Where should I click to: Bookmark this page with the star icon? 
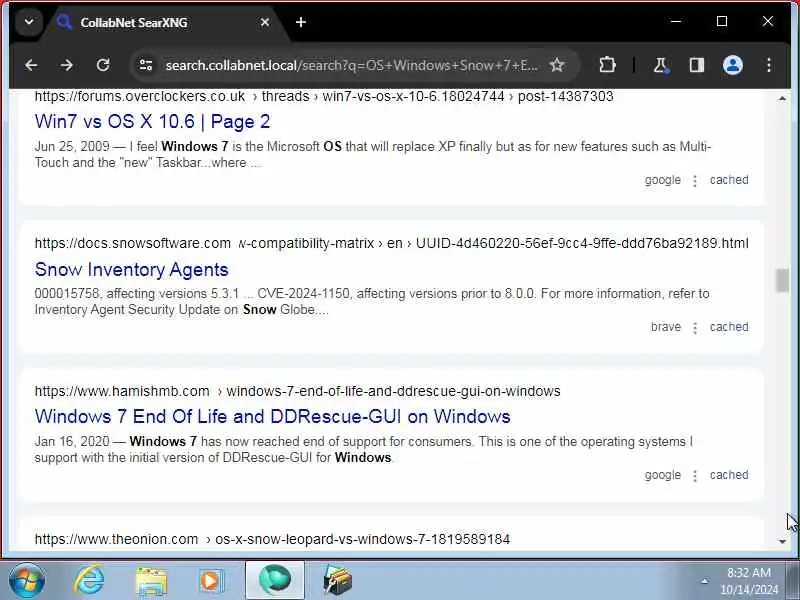557,65
